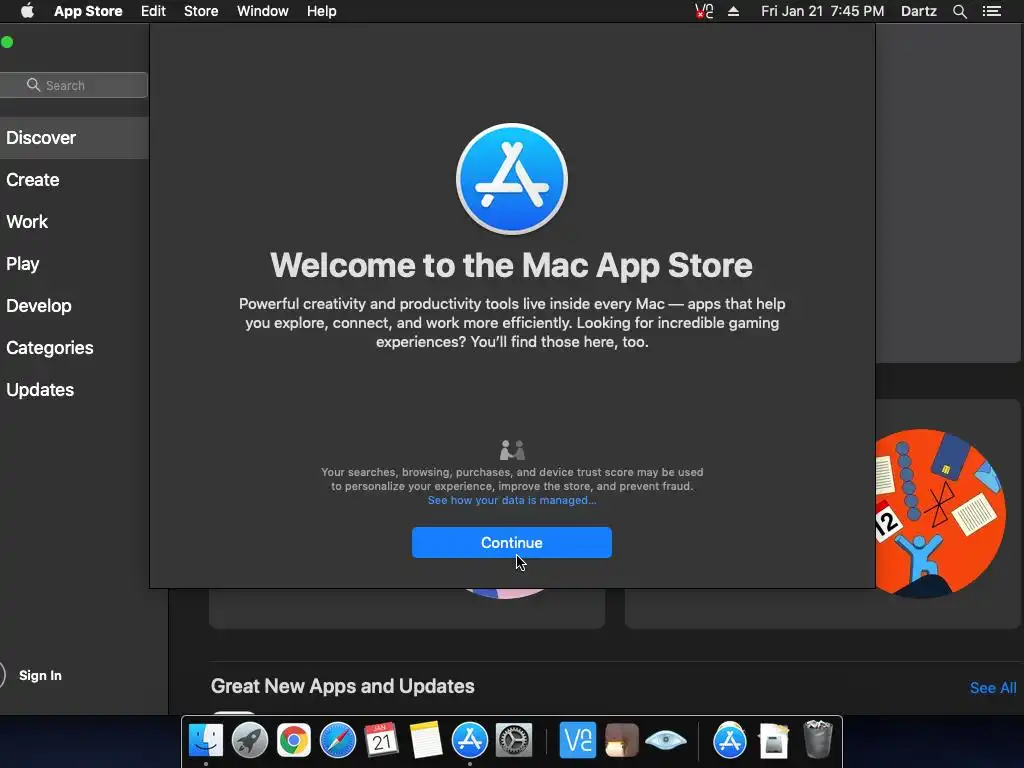Screen dimensions: 1024x768
Task: Open the Window menu
Action: [263, 11]
